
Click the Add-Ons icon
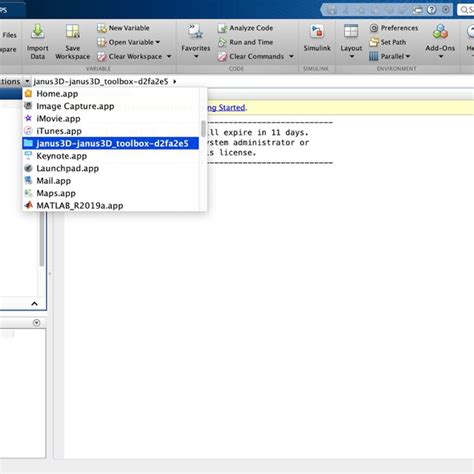(x=440, y=32)
